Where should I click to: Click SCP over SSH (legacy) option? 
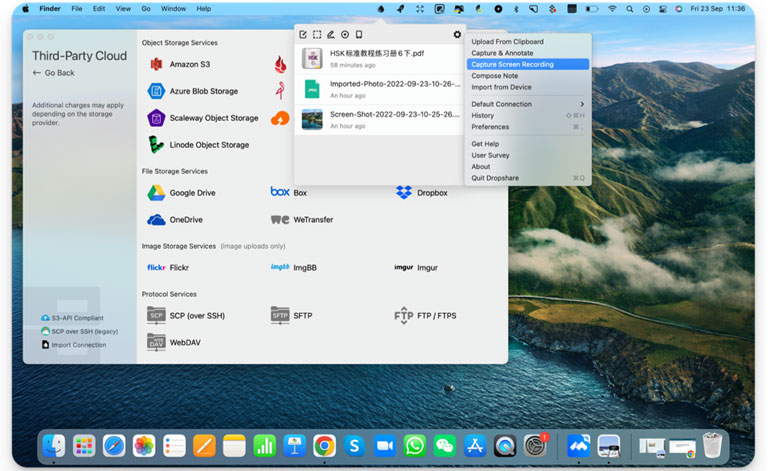point(79,331)
